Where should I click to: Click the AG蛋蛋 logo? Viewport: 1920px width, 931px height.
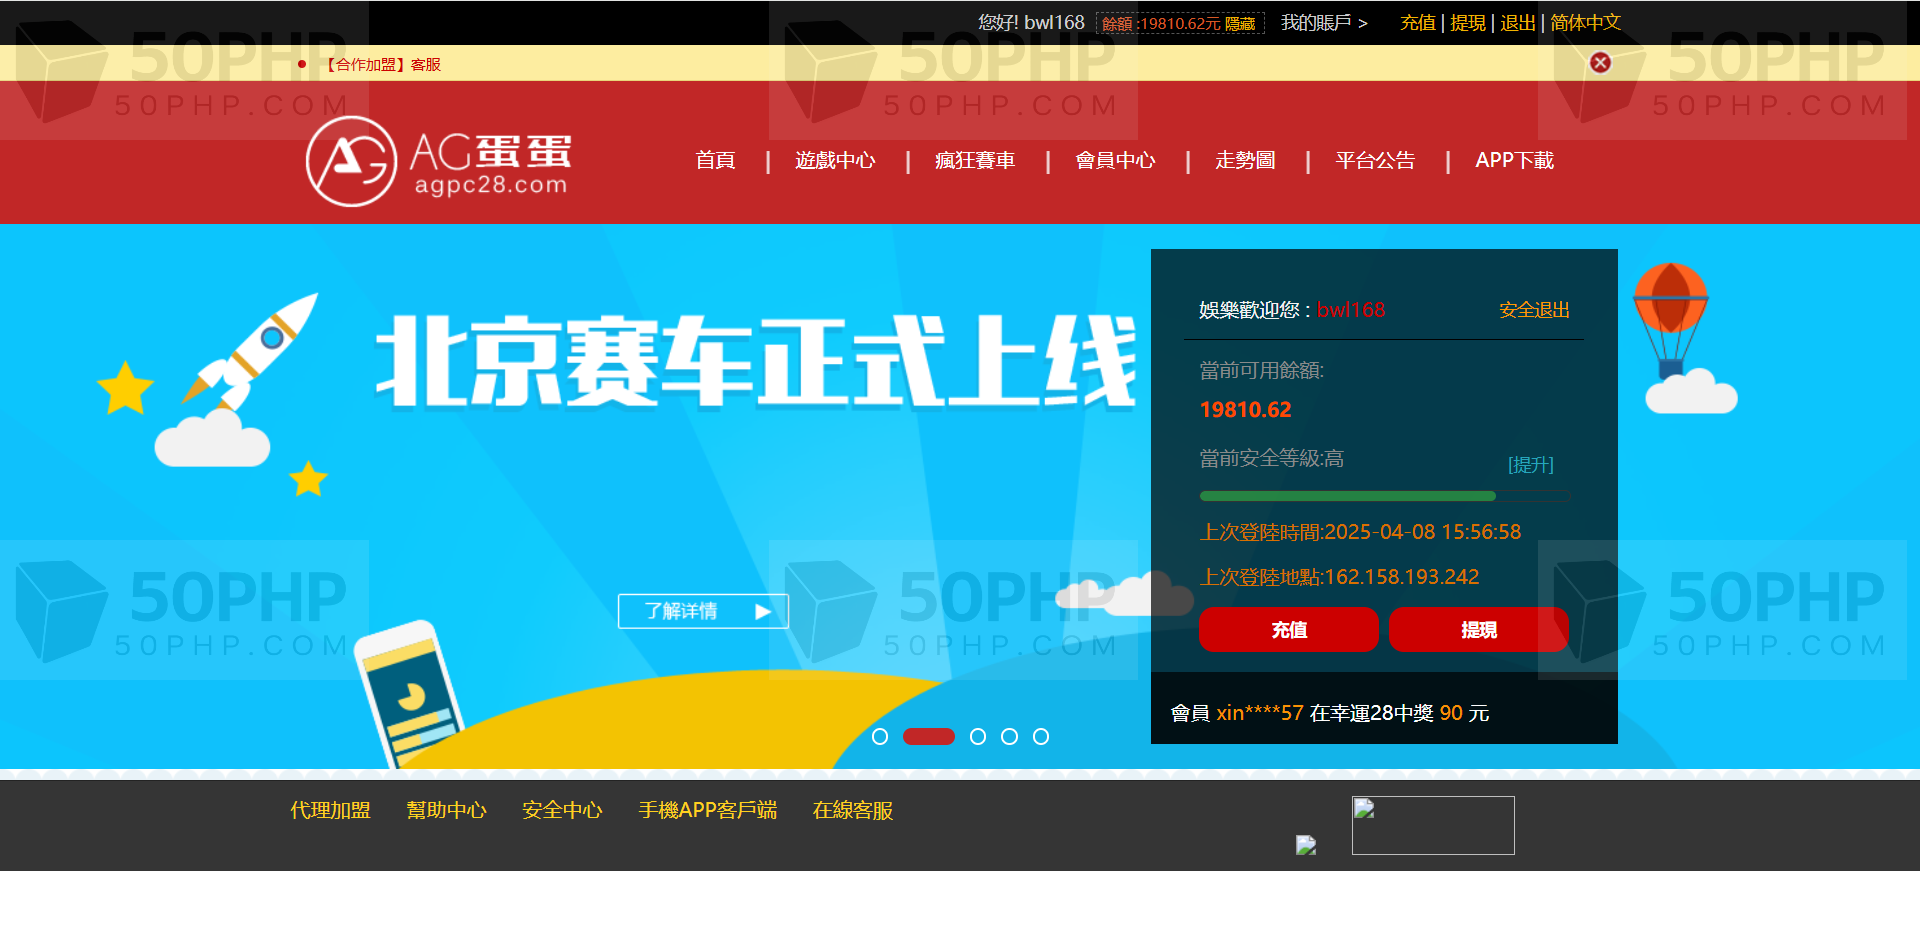438,161
